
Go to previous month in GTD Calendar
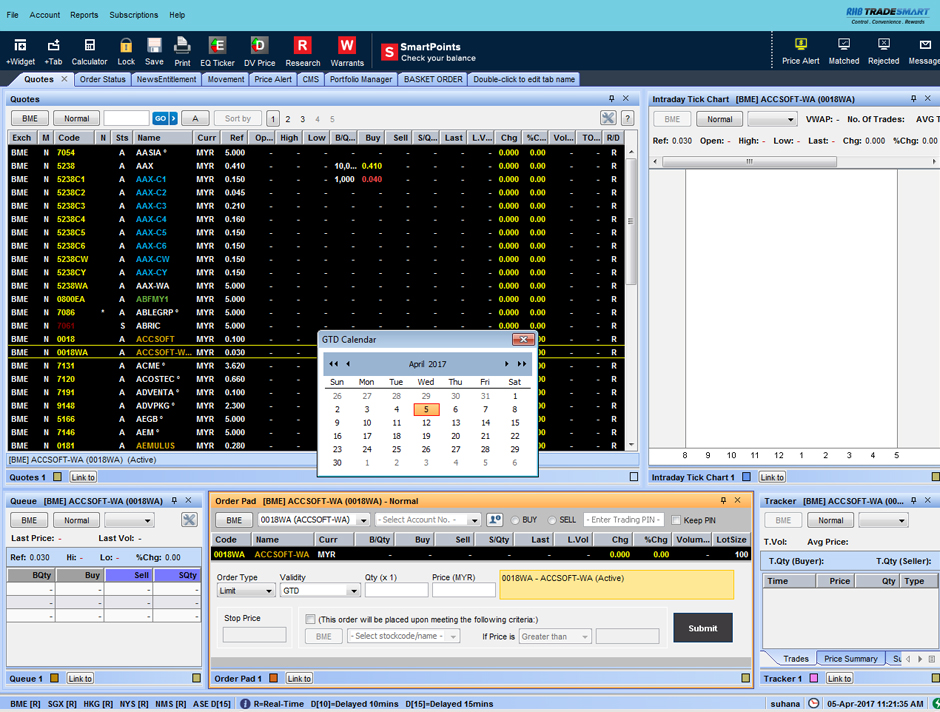click(348, 364)
